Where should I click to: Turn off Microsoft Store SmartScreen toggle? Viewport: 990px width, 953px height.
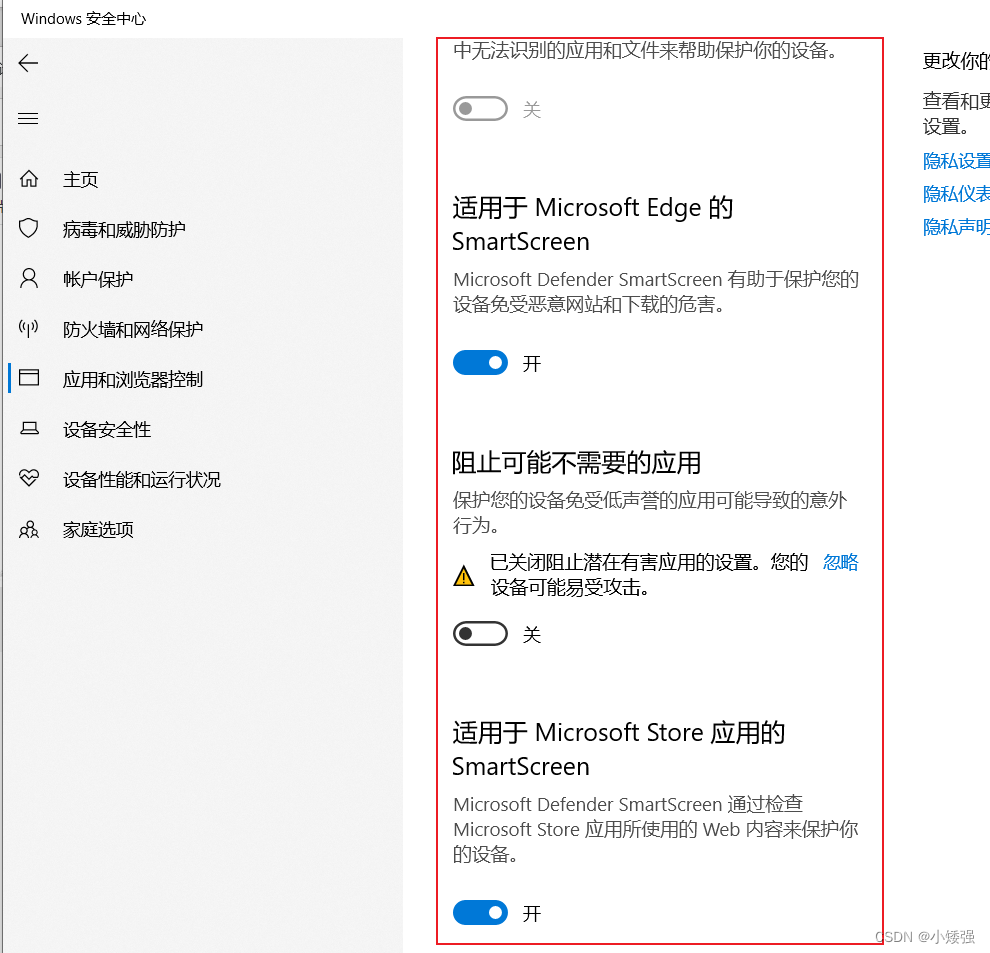pyautogui.click(x=480, y=913)
